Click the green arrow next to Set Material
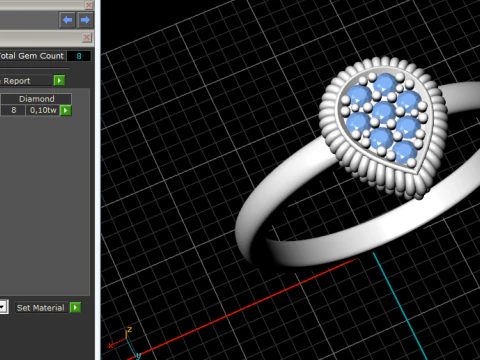Screen dimensions: 480x360 [75, 307]
